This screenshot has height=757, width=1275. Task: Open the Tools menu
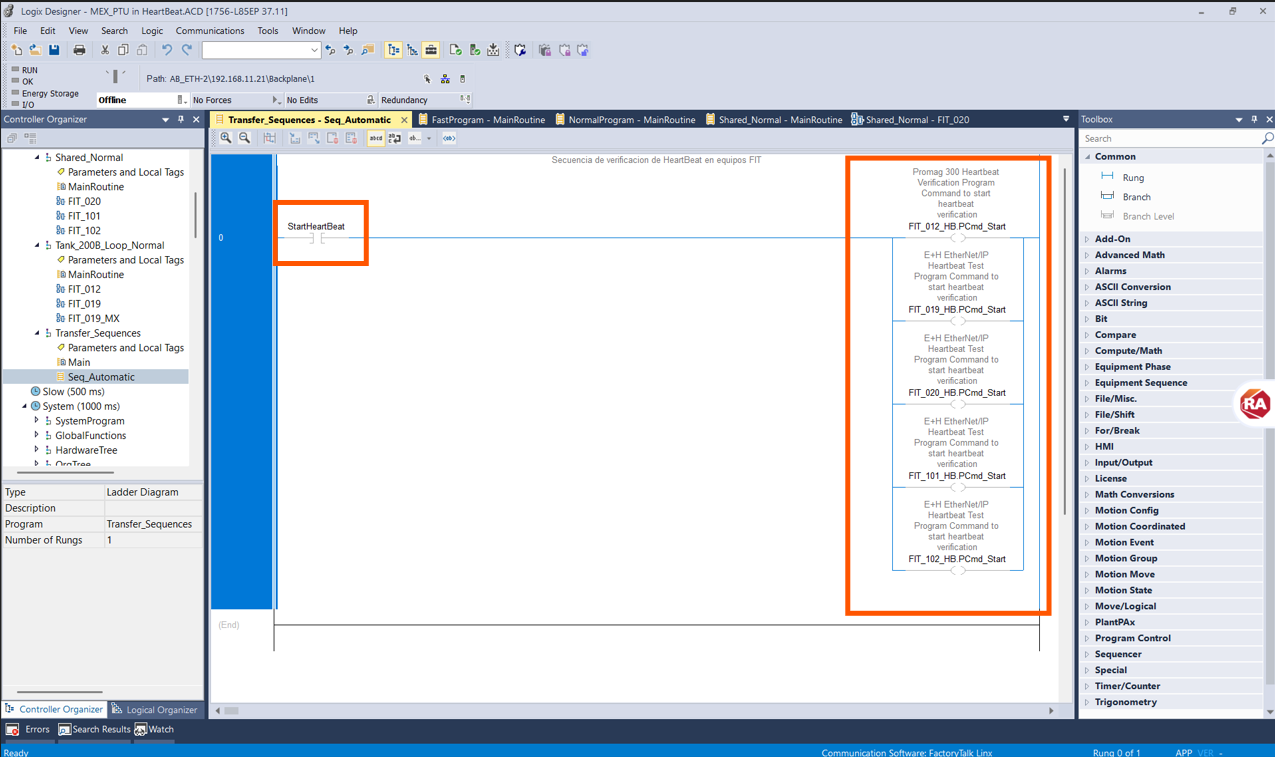point(268,31)
